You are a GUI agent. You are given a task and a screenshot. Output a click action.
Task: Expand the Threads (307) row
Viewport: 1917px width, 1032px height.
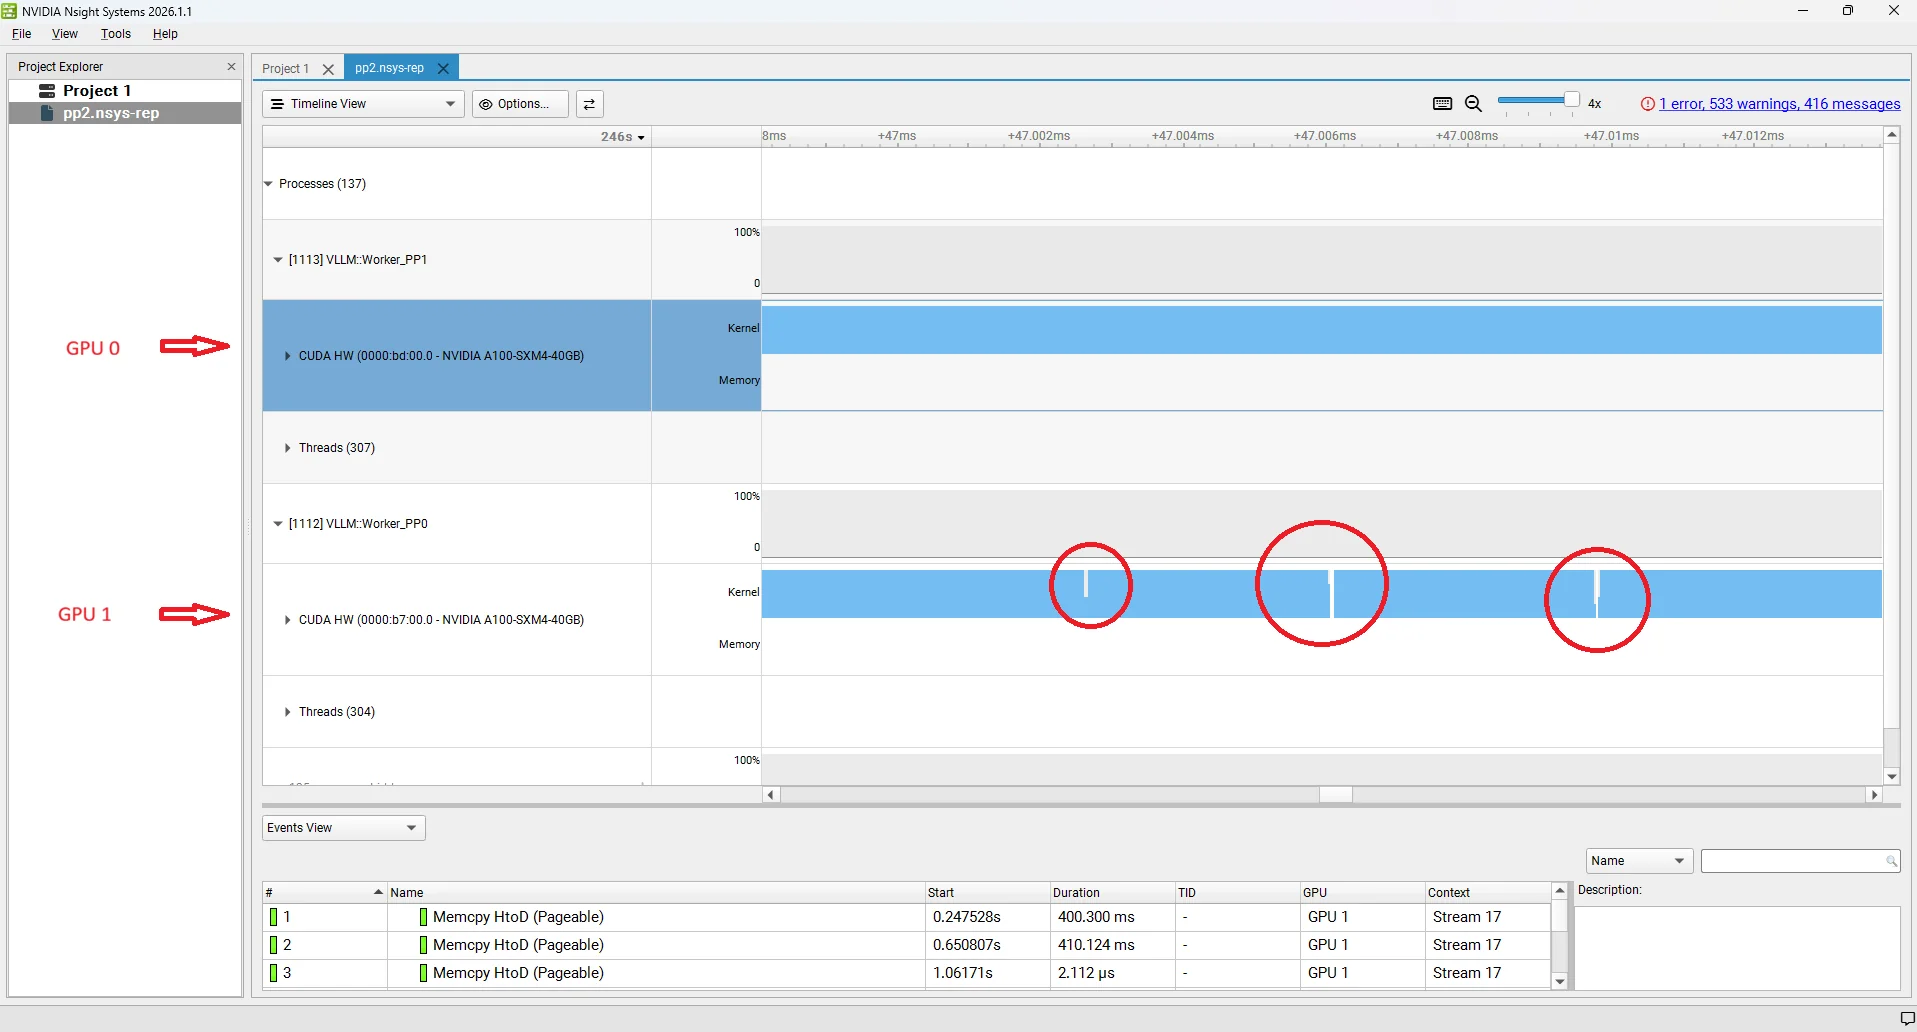[288, 447]
